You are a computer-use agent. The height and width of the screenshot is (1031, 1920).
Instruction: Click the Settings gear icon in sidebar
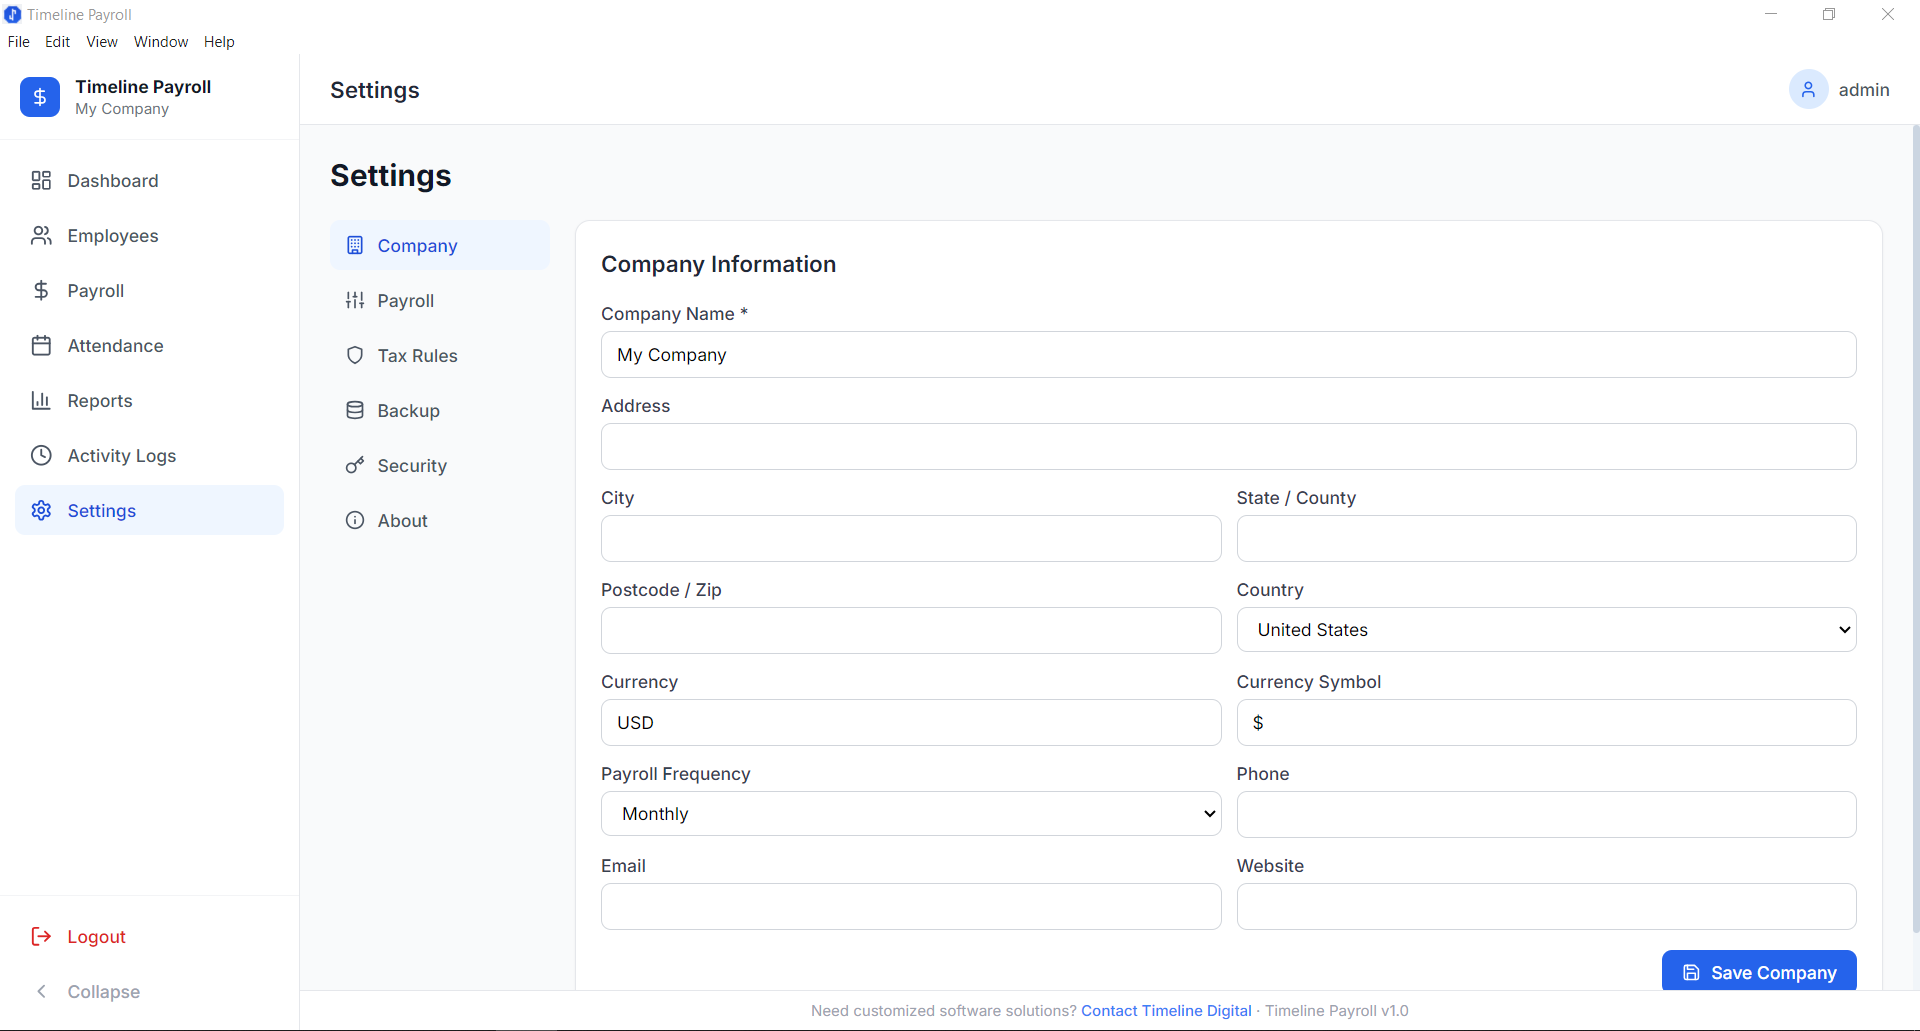(x=41, y=510)
